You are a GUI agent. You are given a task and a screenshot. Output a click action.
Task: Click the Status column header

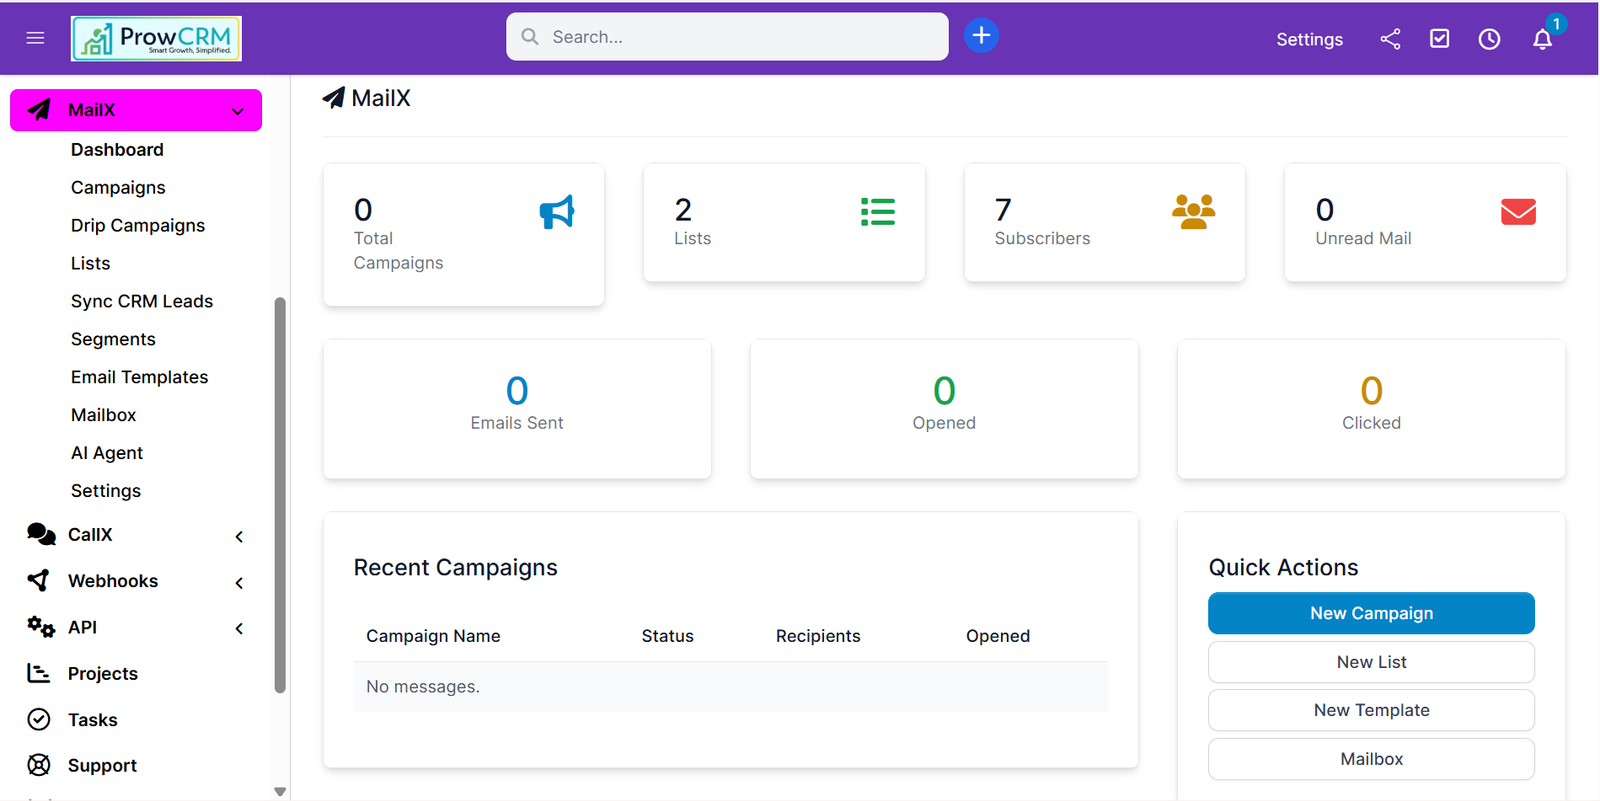pos(667,636)
